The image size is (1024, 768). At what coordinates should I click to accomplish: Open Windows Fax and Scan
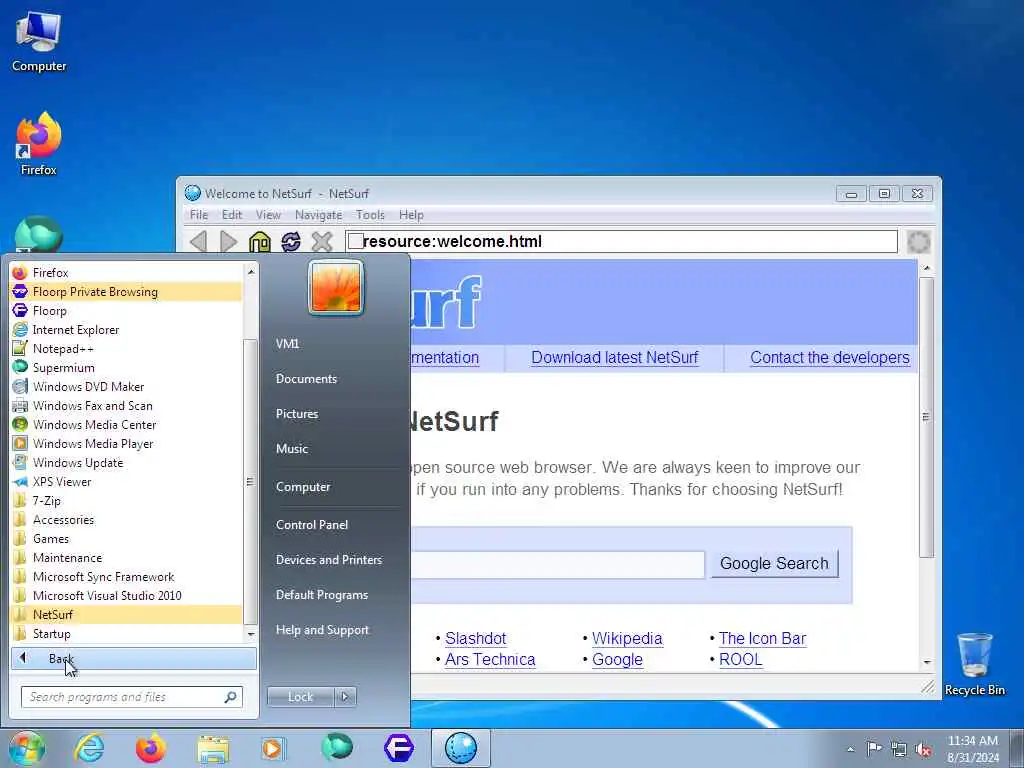126,405
